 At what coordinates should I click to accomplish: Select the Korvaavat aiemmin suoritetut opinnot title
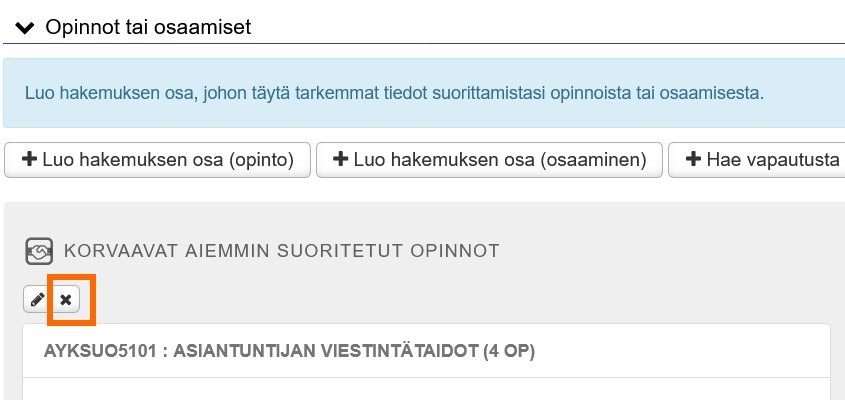[x=281, y=250]
